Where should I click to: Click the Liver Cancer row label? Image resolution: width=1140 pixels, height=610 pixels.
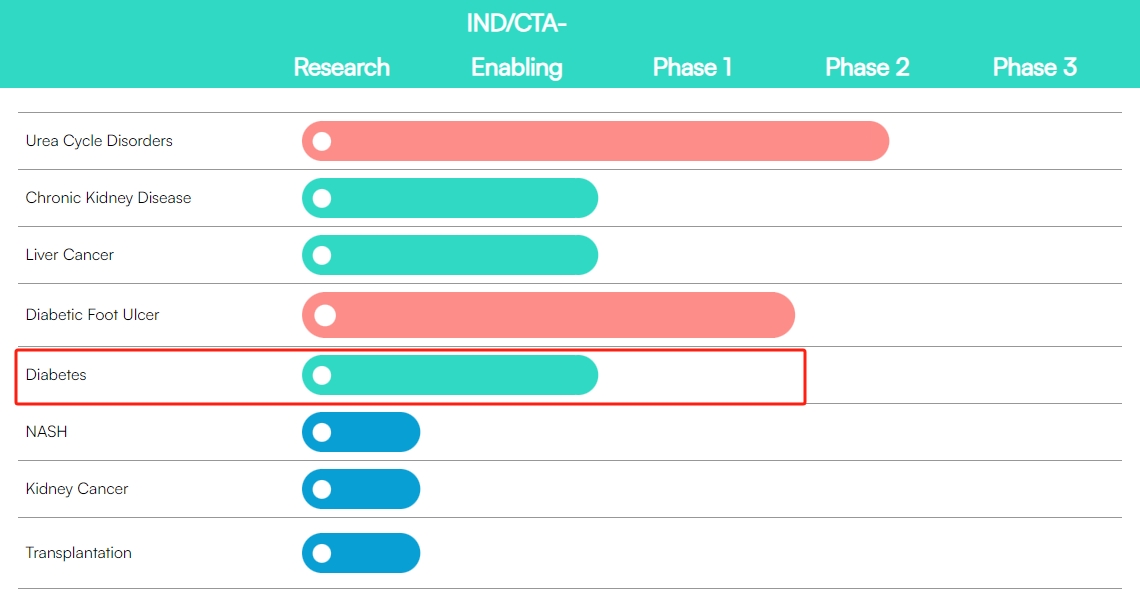tap(69, 255)
